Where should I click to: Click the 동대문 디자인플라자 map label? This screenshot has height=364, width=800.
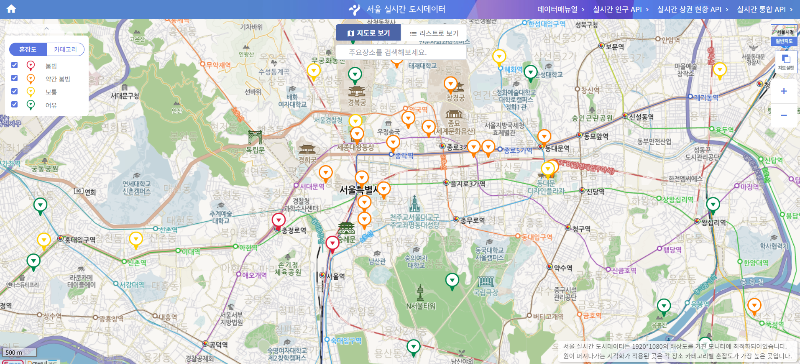(547, 187)
